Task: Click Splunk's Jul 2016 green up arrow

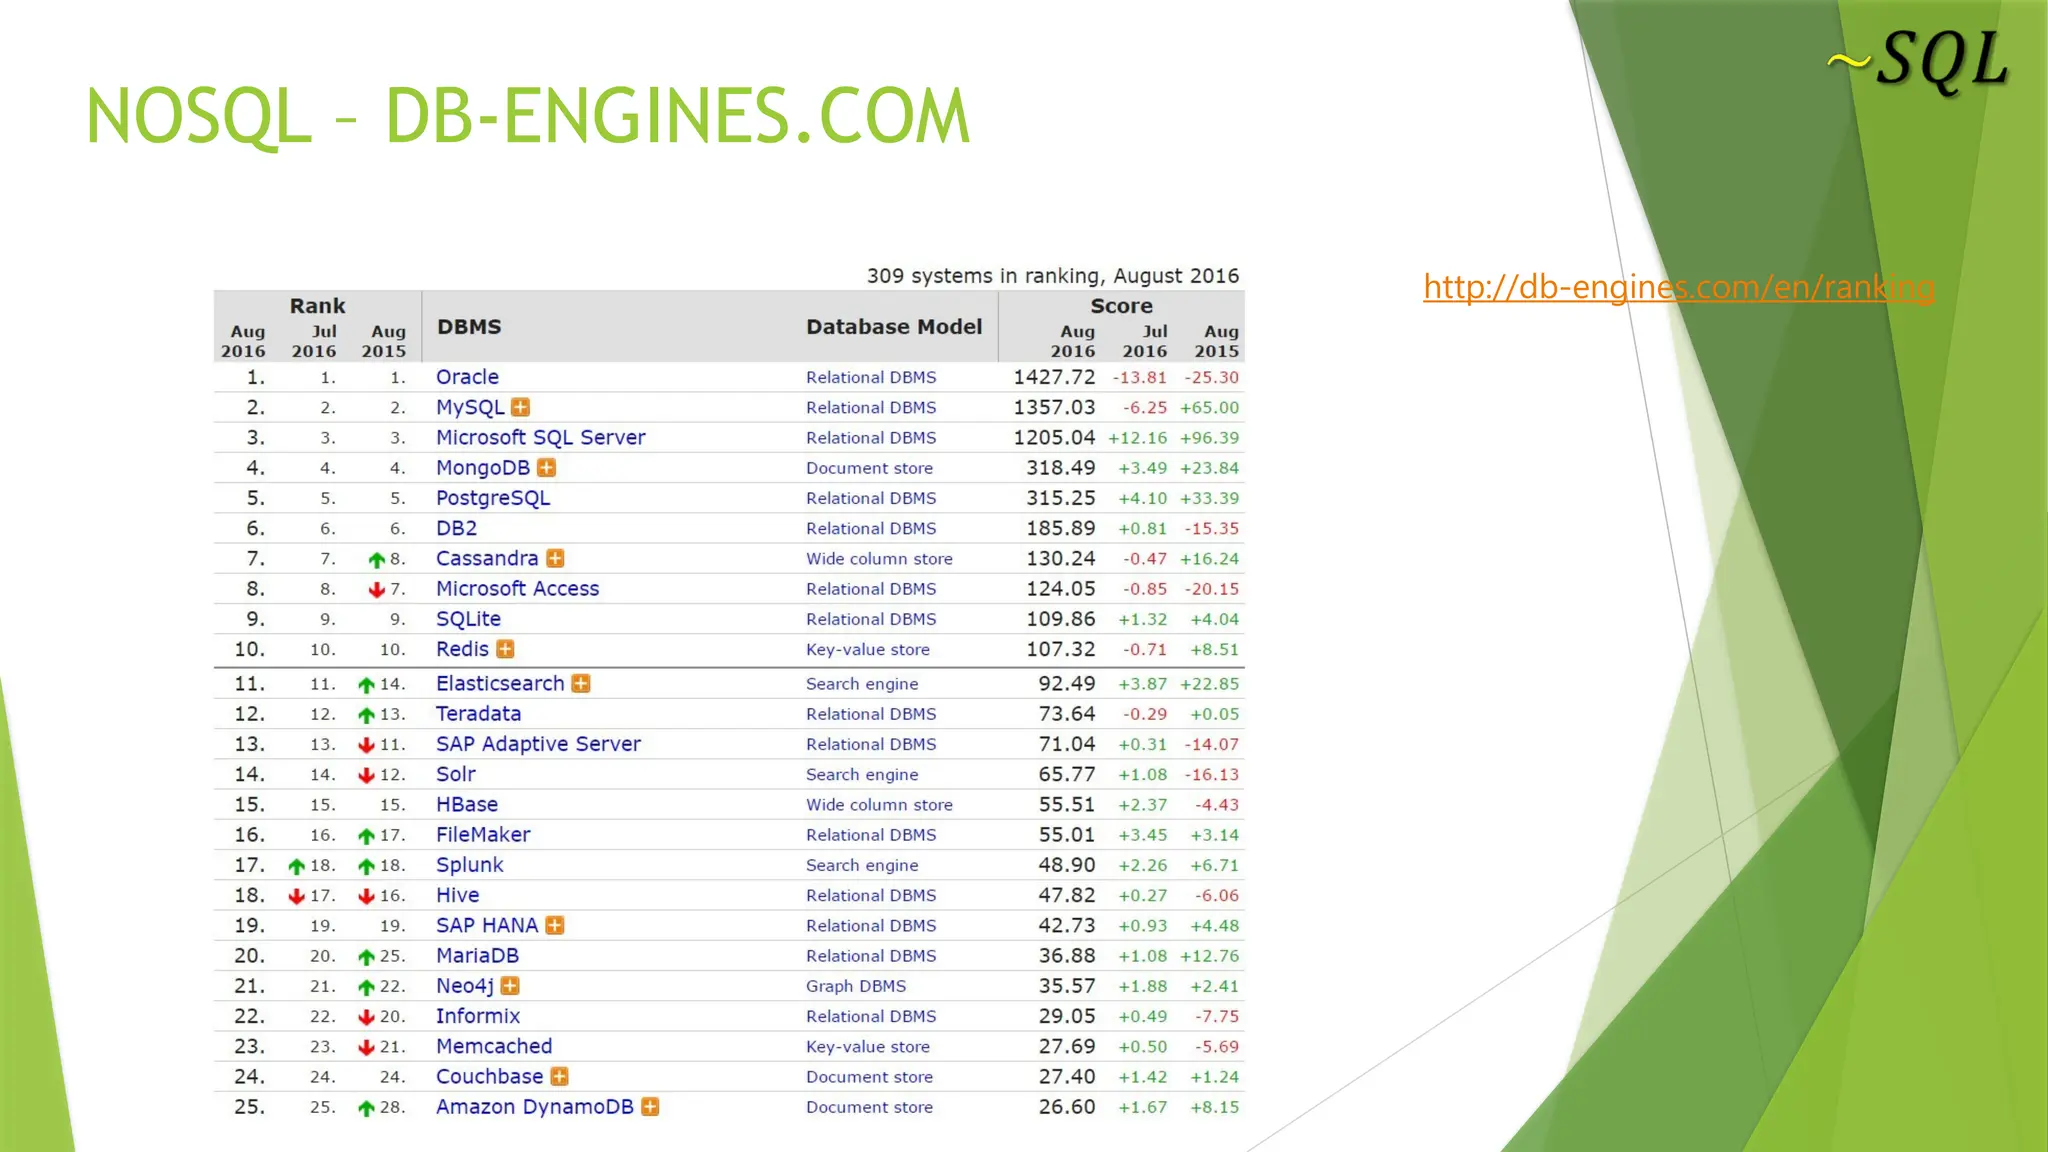Action: [297, 866]
